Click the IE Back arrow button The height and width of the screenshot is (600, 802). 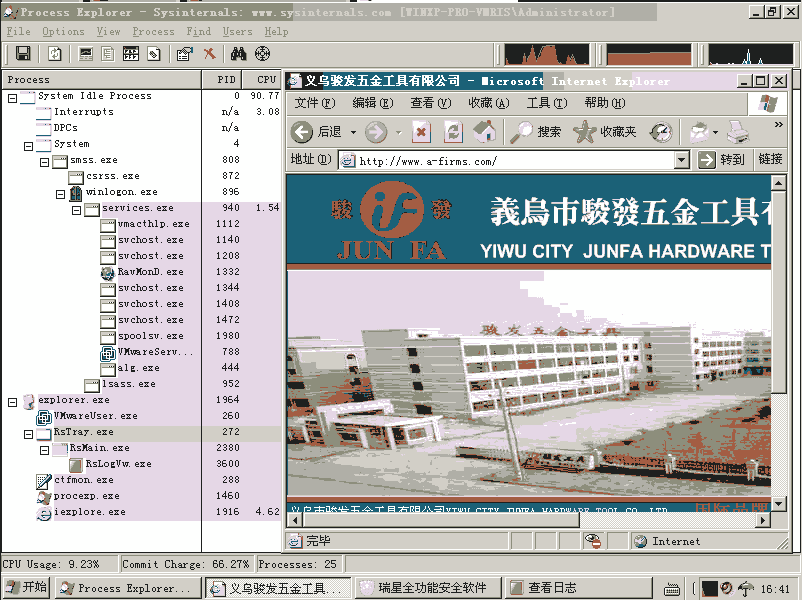point(302,132)
